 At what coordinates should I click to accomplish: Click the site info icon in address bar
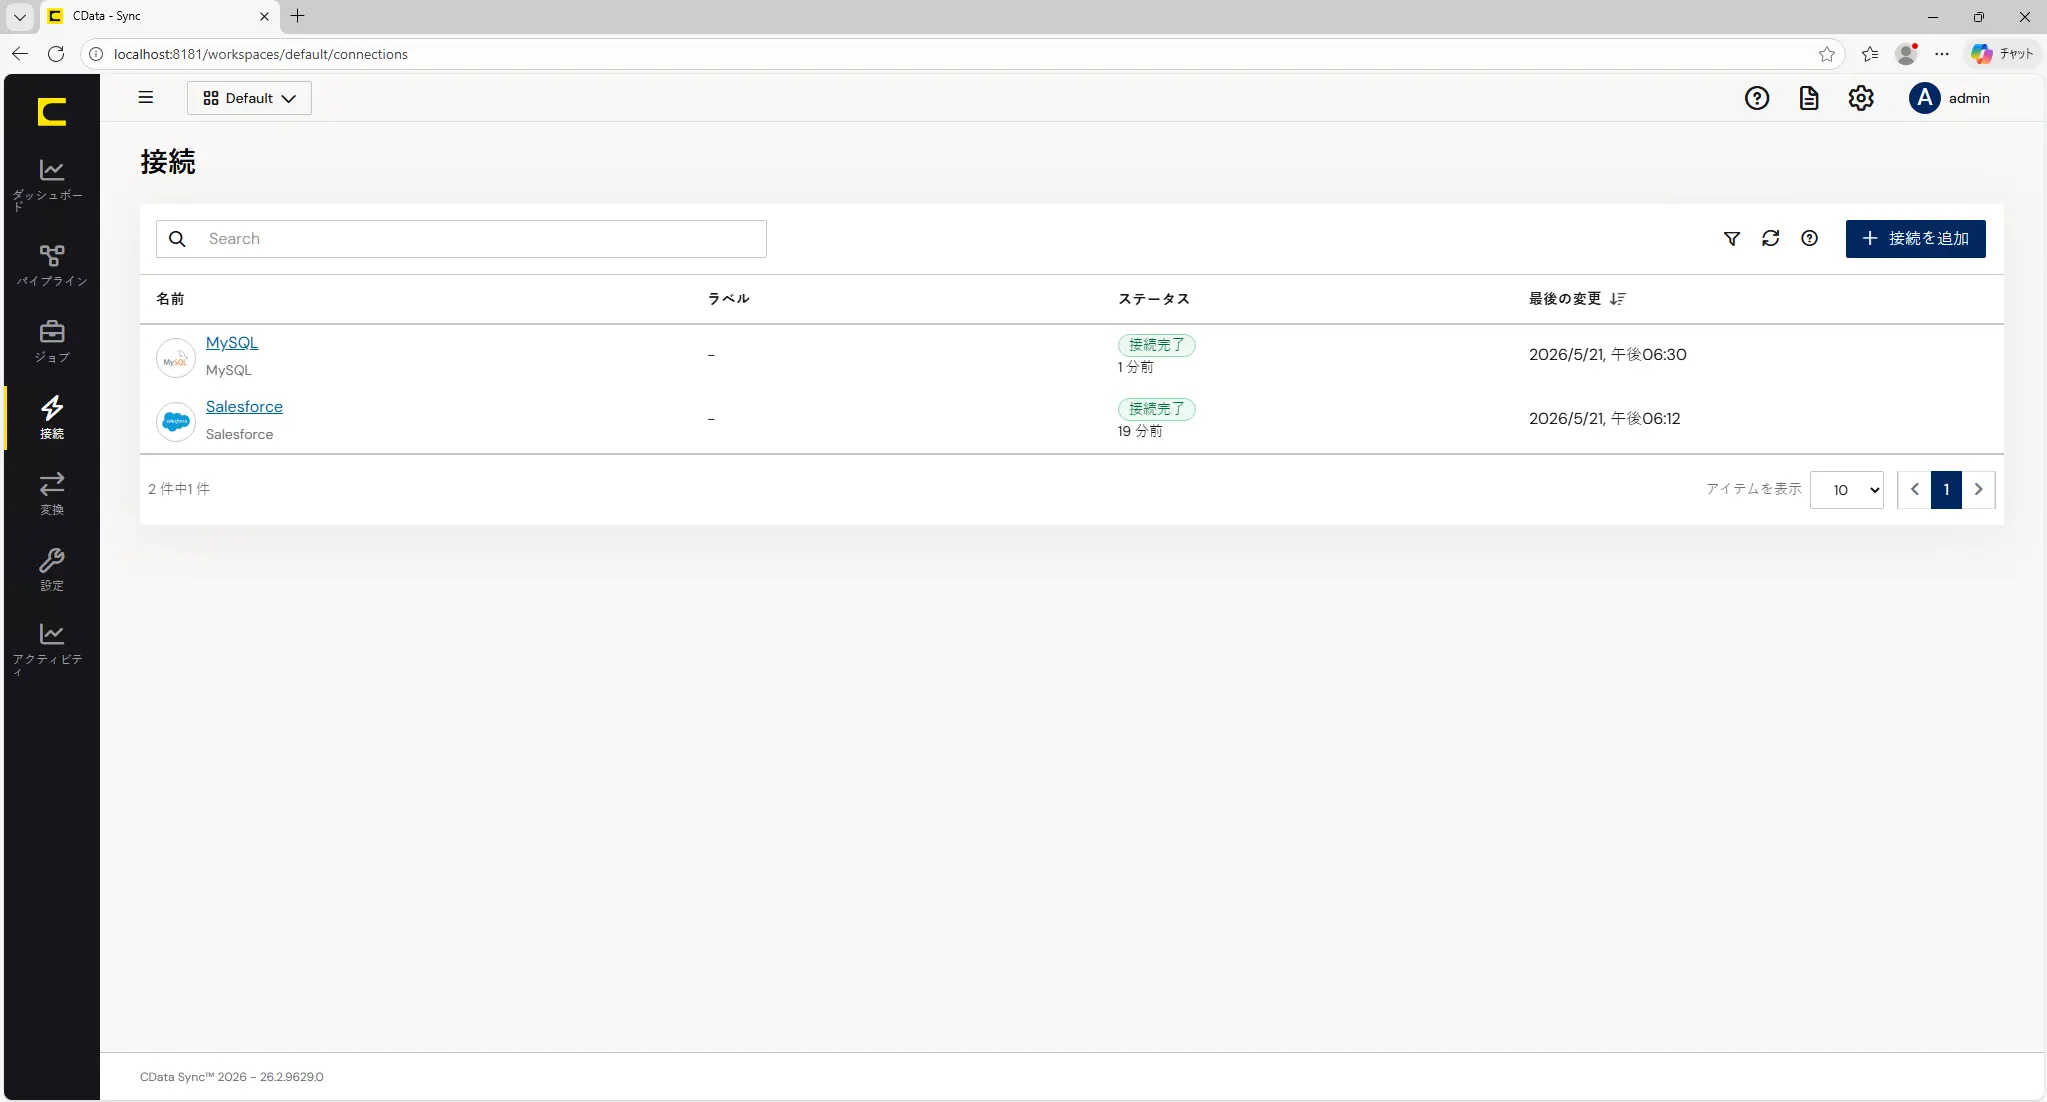(96, 54)
